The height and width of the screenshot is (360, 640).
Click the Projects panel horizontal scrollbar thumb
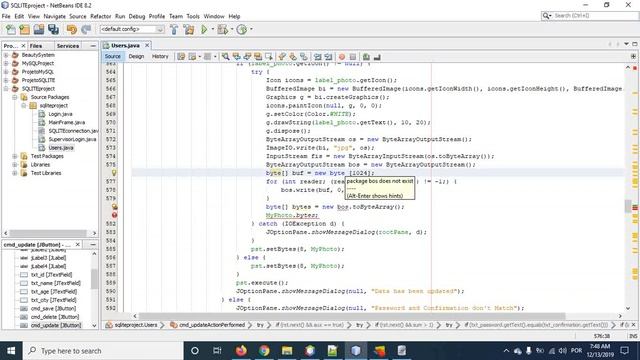[48, 233]
